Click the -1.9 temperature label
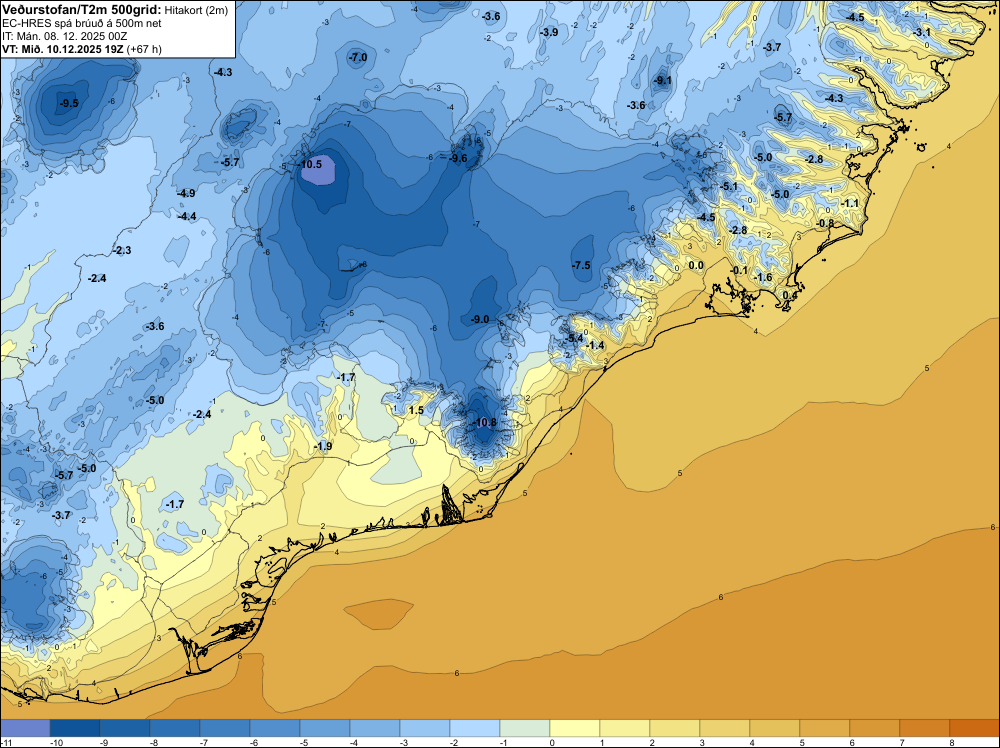The width and height of the screenshot is (1000, 748). 323,446
